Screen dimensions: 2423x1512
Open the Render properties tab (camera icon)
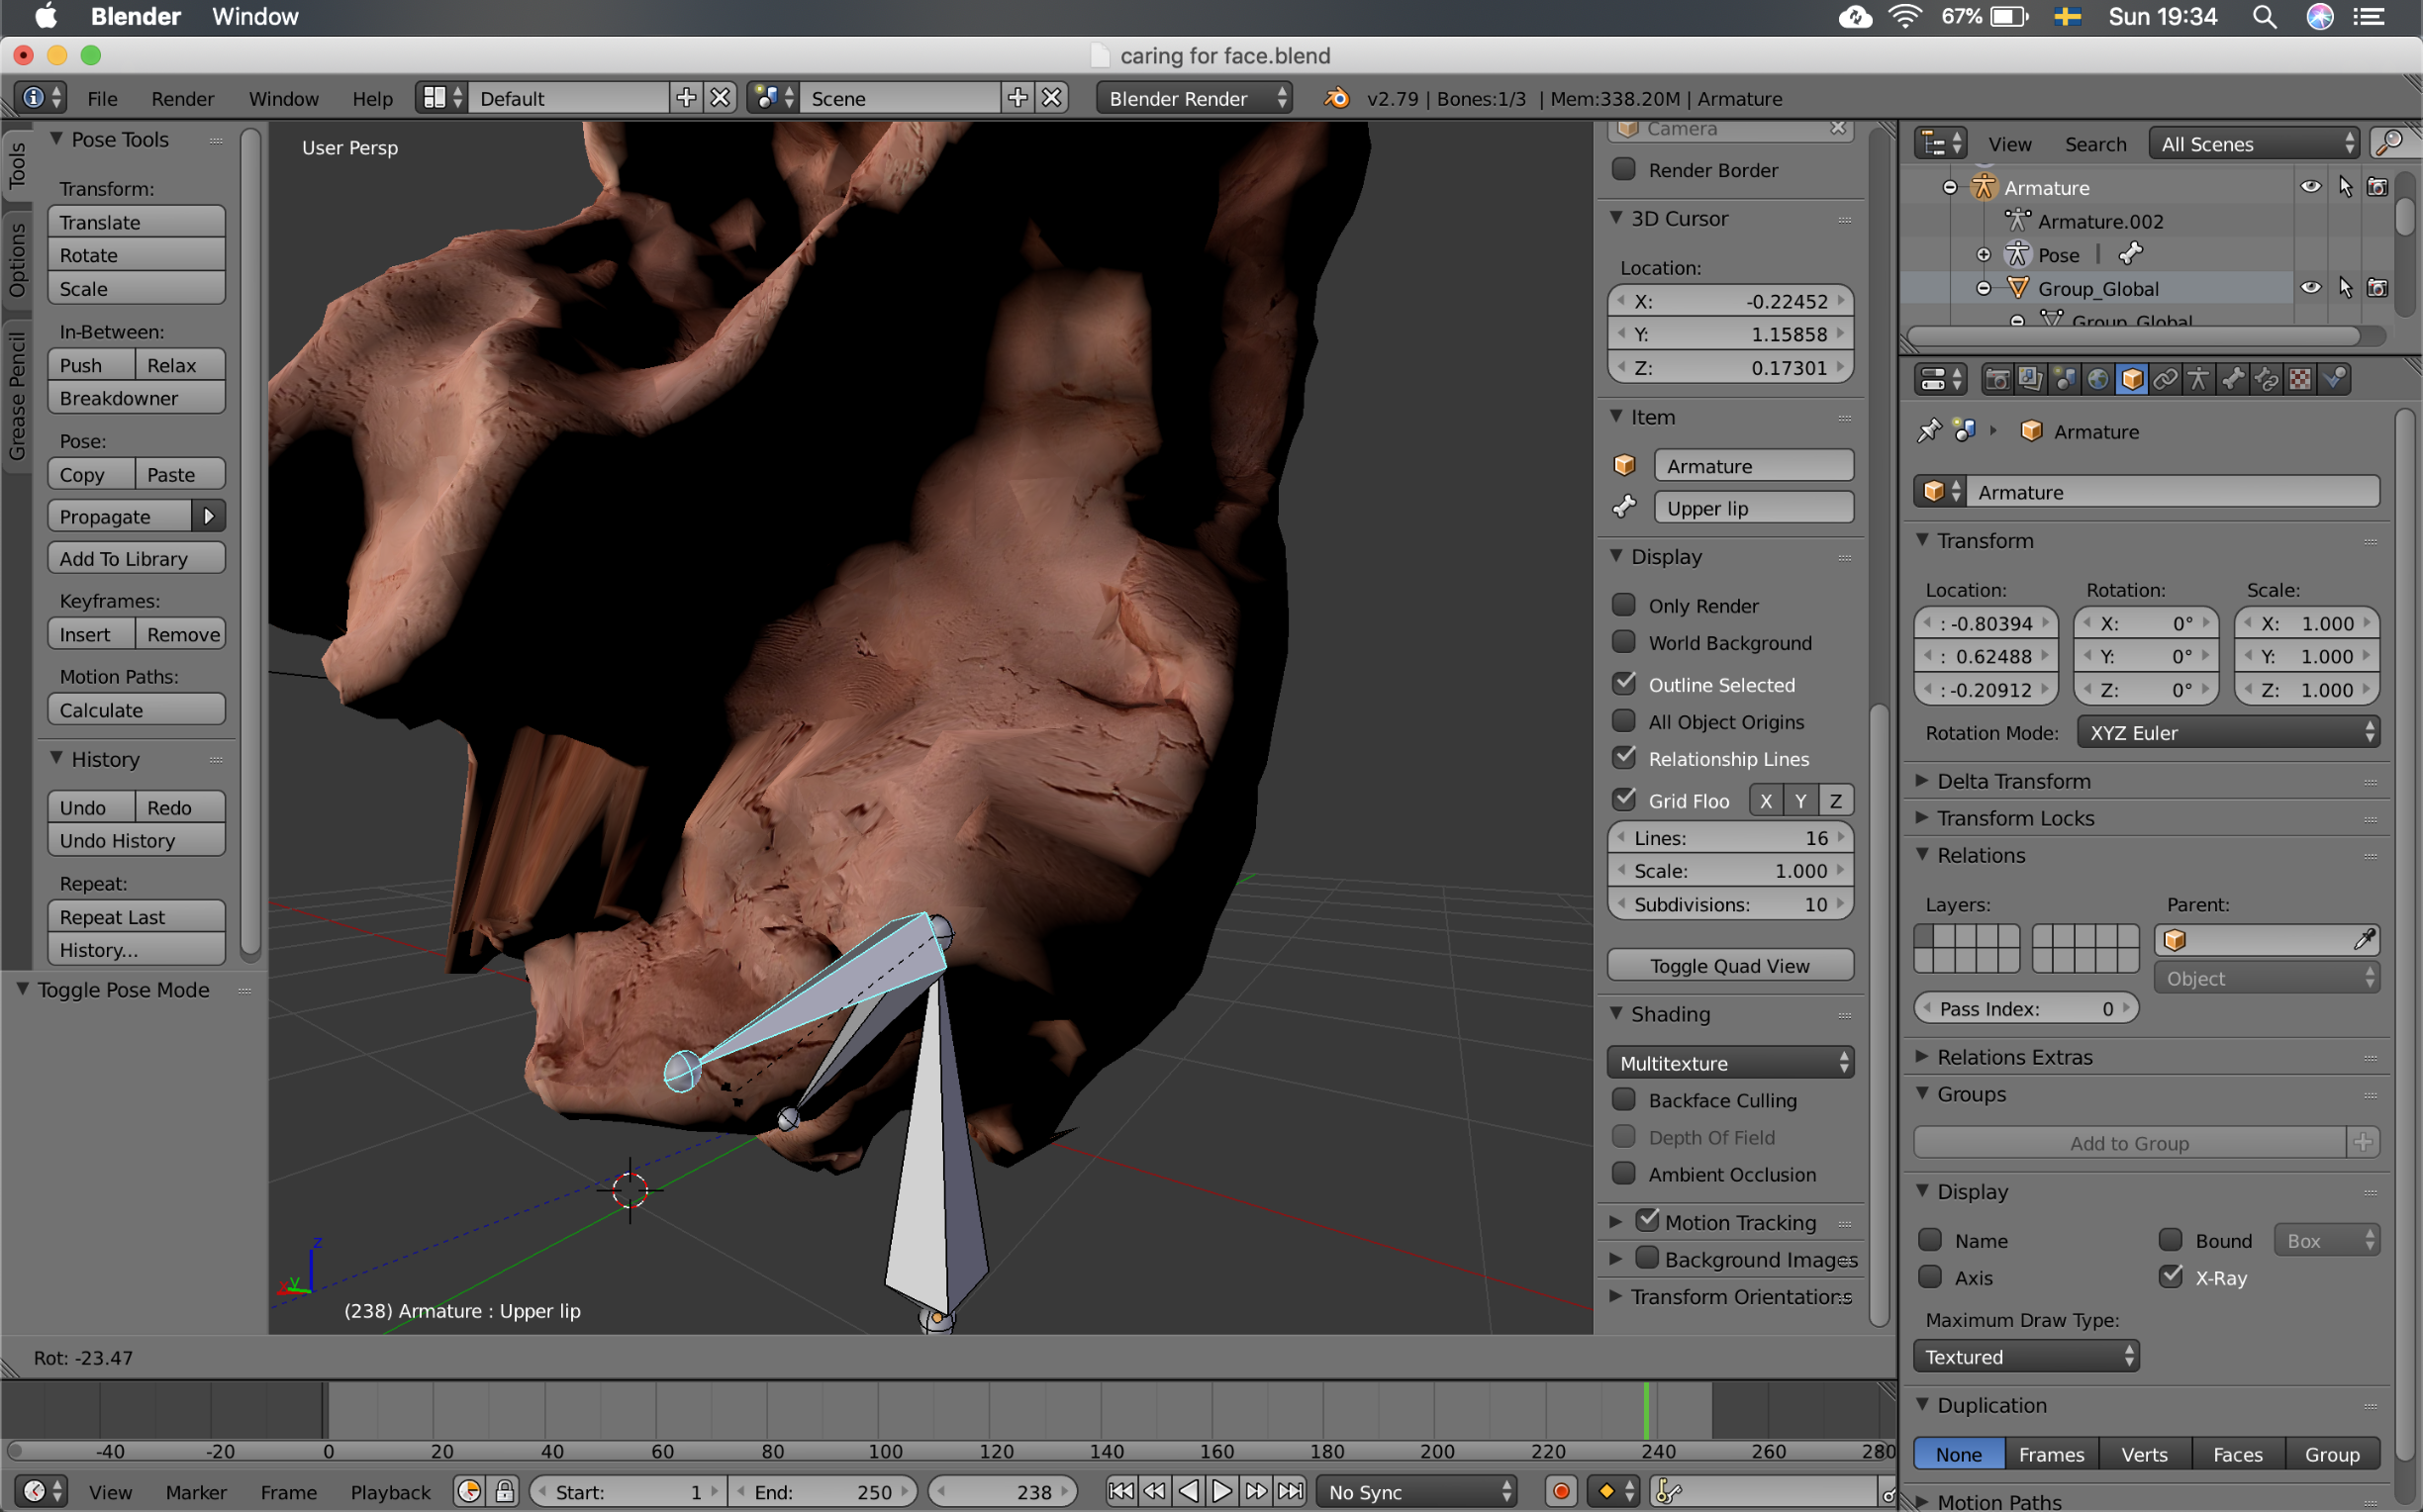(1997, 380)
